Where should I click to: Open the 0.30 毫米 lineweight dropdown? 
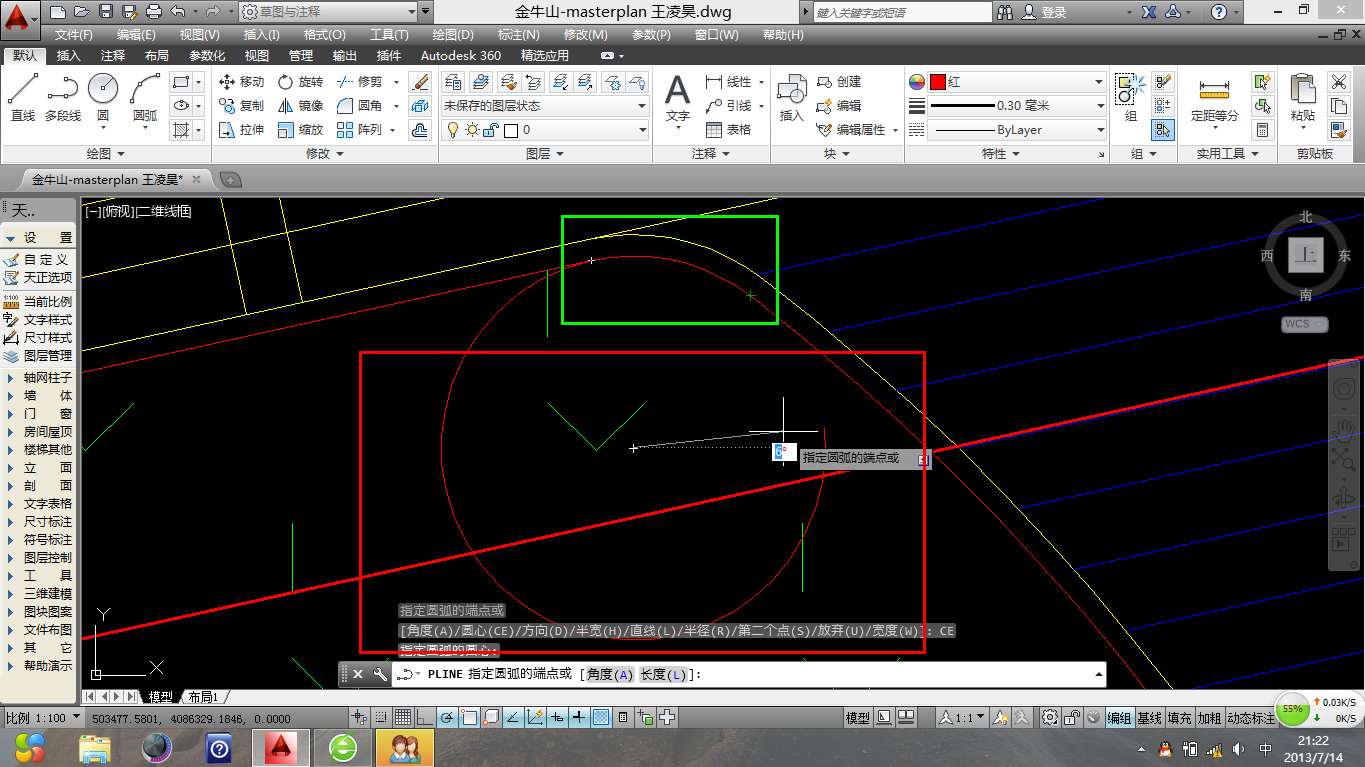(1017, 106)
